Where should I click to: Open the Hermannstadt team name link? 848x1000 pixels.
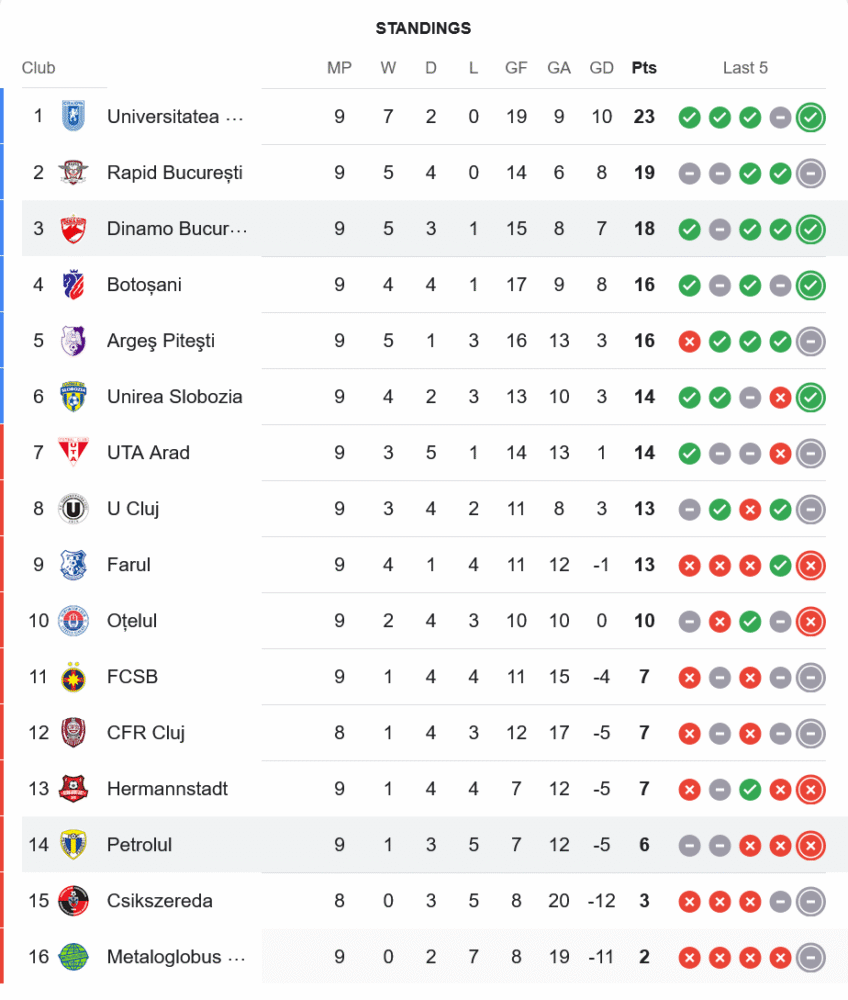(x=167, y=789)
